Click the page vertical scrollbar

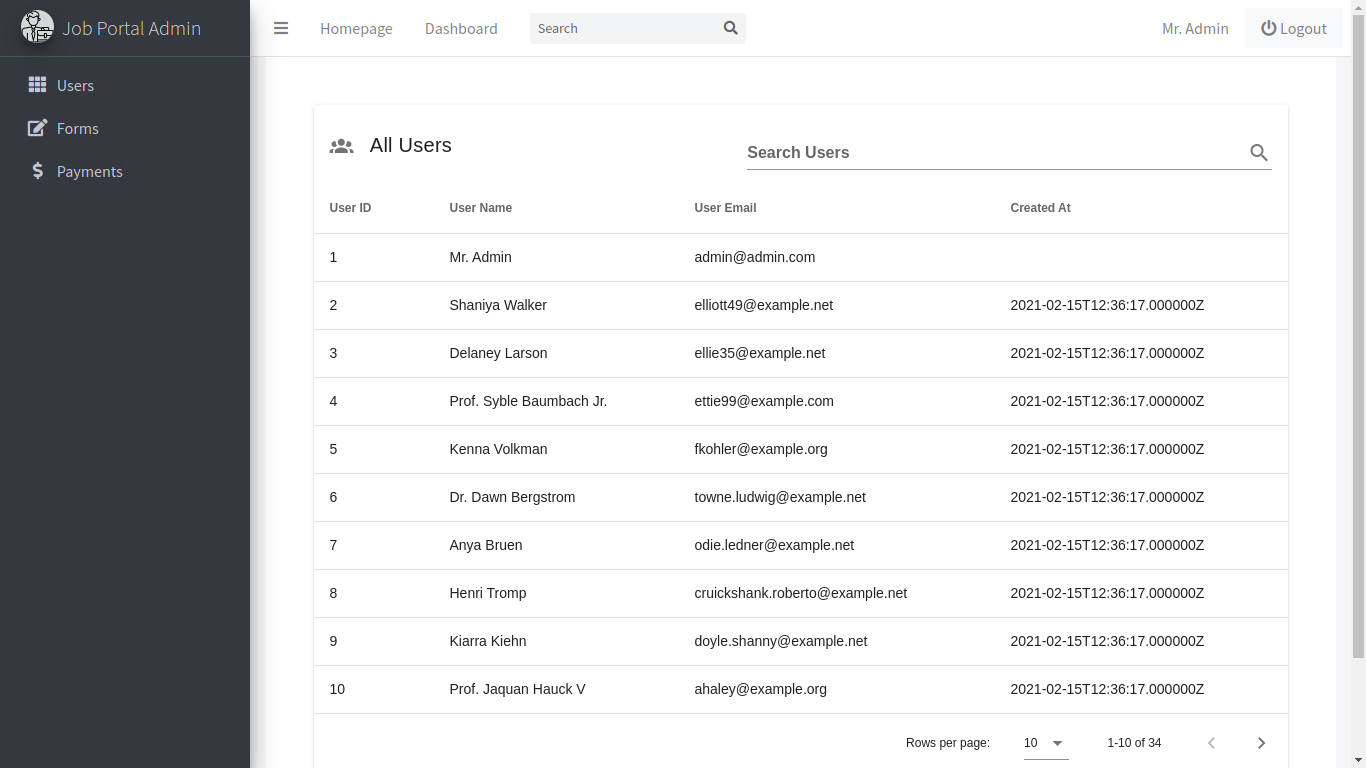tap(1358, 350)
